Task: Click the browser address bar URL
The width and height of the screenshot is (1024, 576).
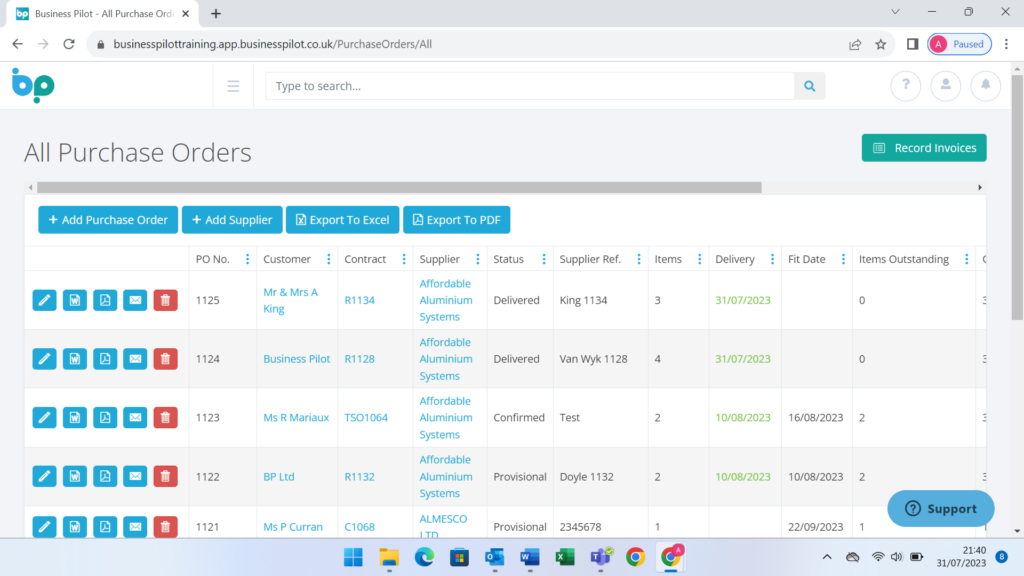Action: 272,44
